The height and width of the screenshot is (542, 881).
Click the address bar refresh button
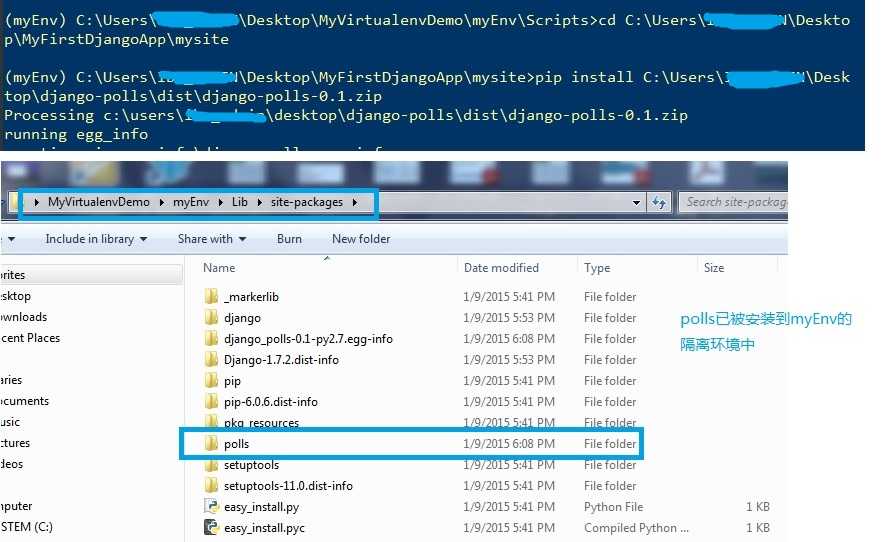(659, 202)
